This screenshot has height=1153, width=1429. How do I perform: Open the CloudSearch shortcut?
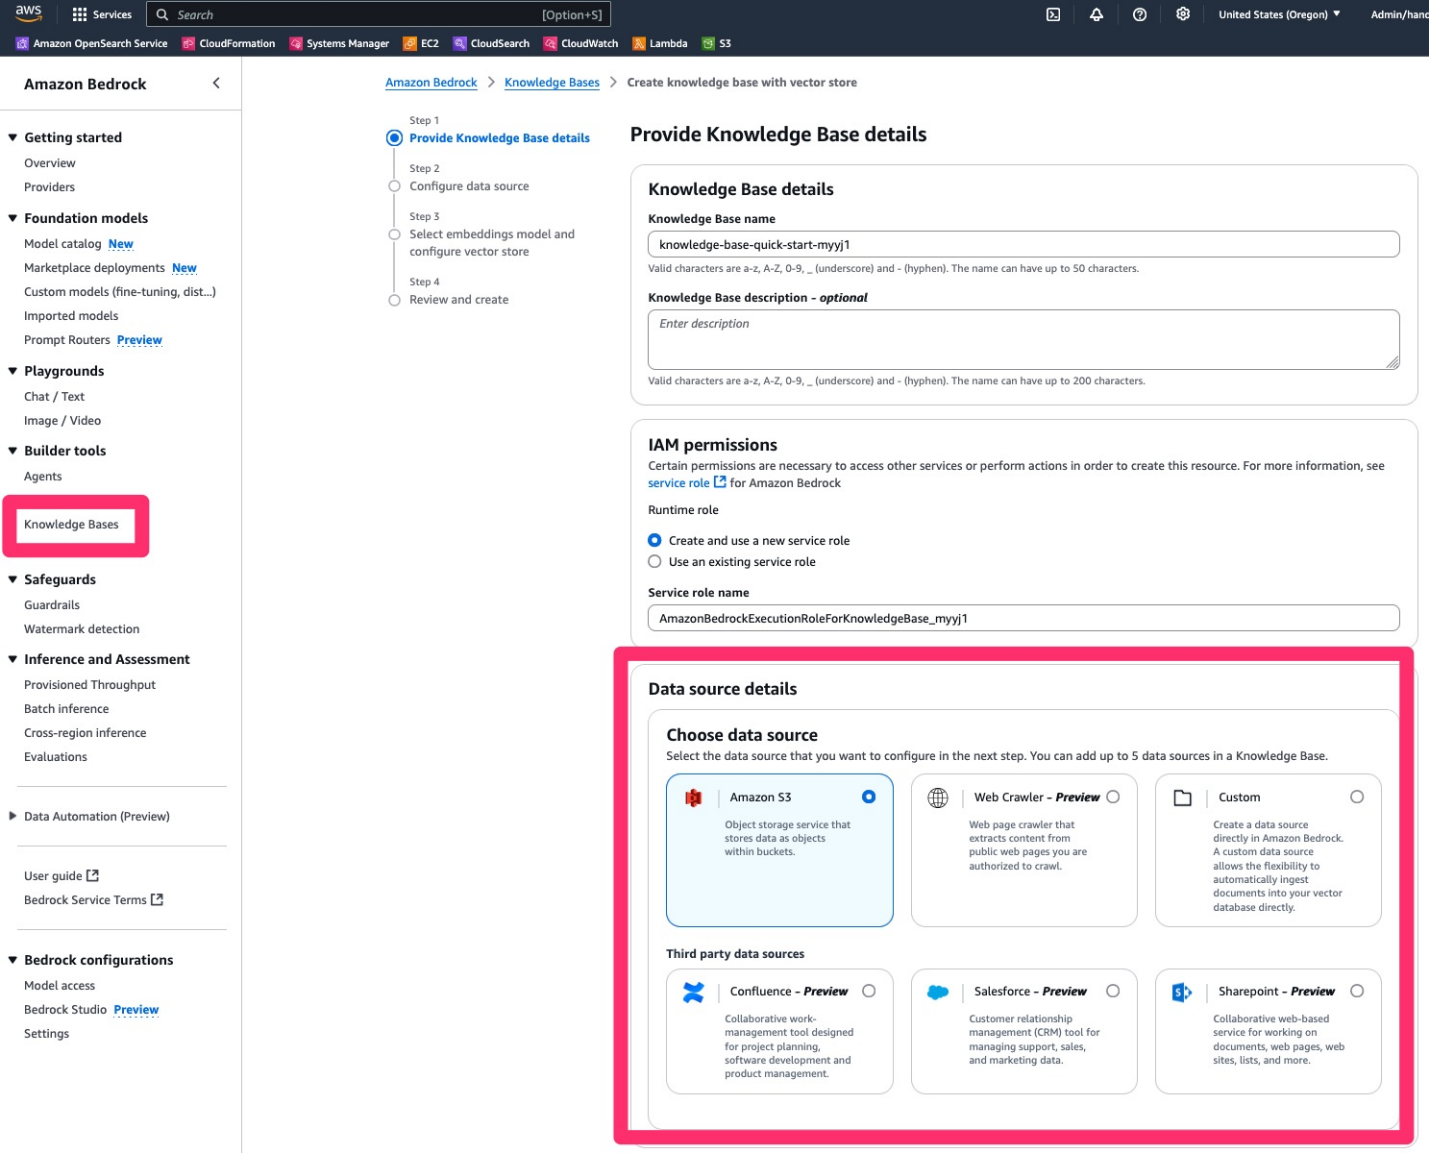pyautogui.click(x=491, y=44)
